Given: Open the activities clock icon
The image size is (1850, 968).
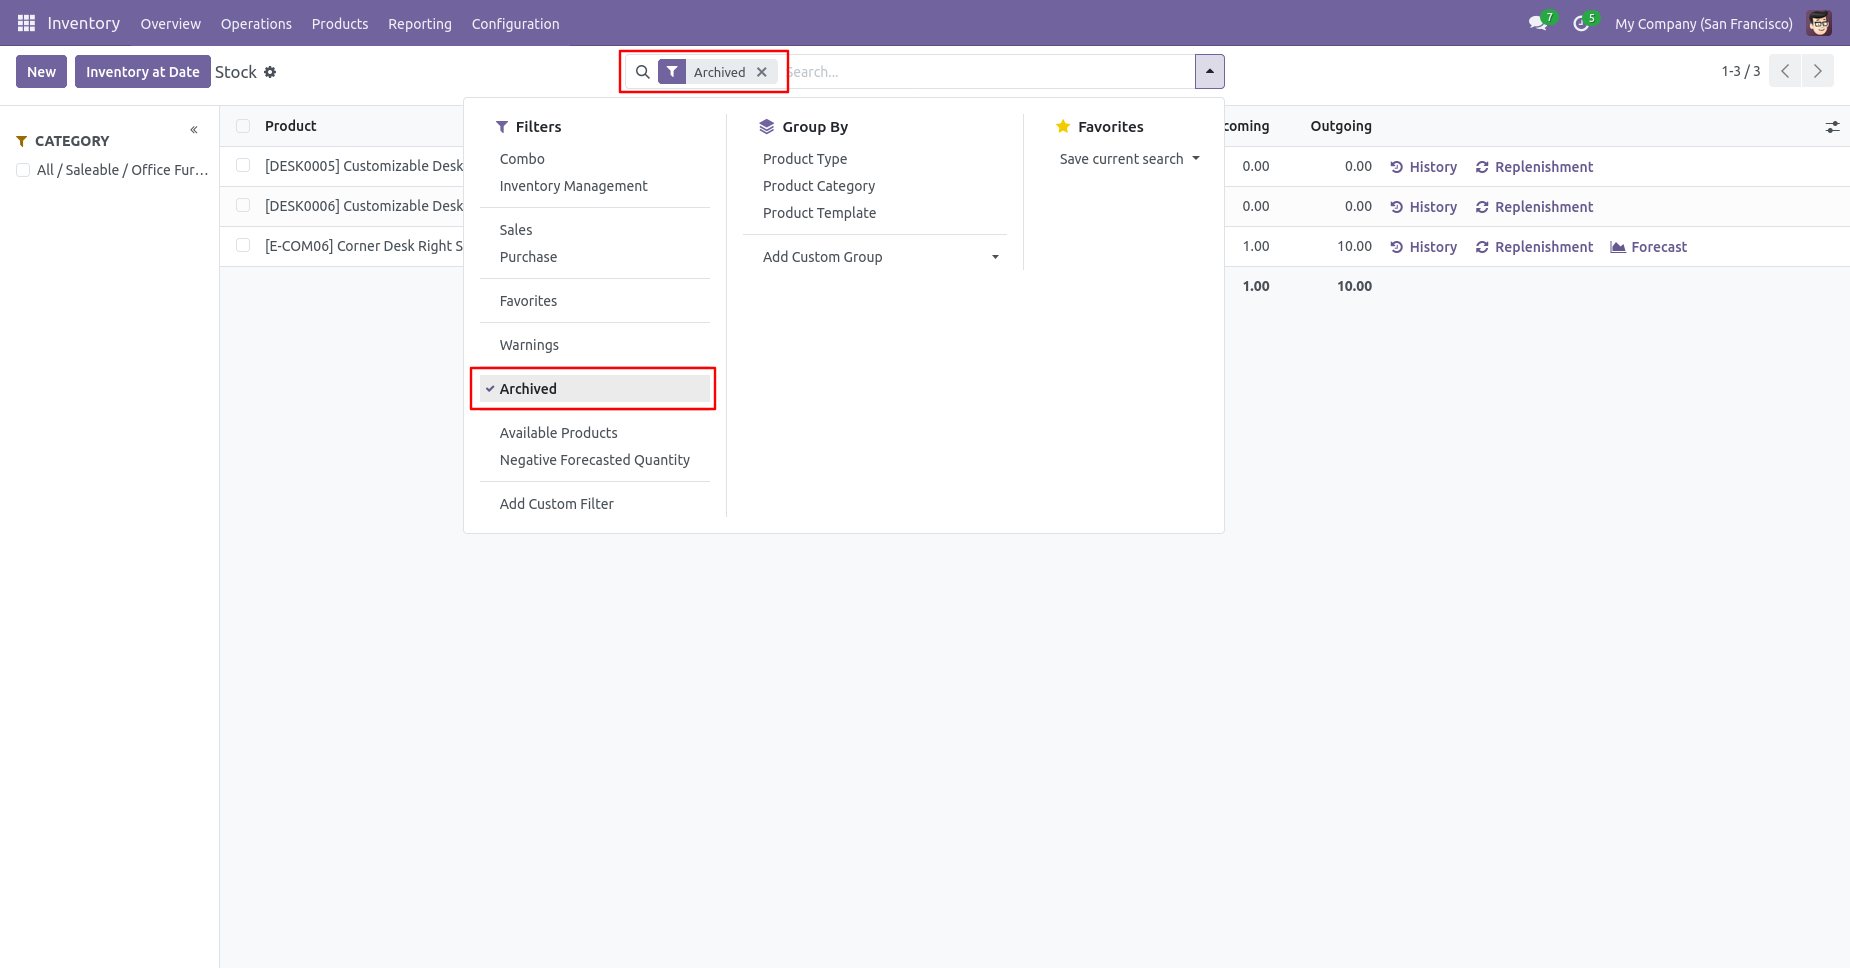Looking at the screenshot, I should (1580, 23).
